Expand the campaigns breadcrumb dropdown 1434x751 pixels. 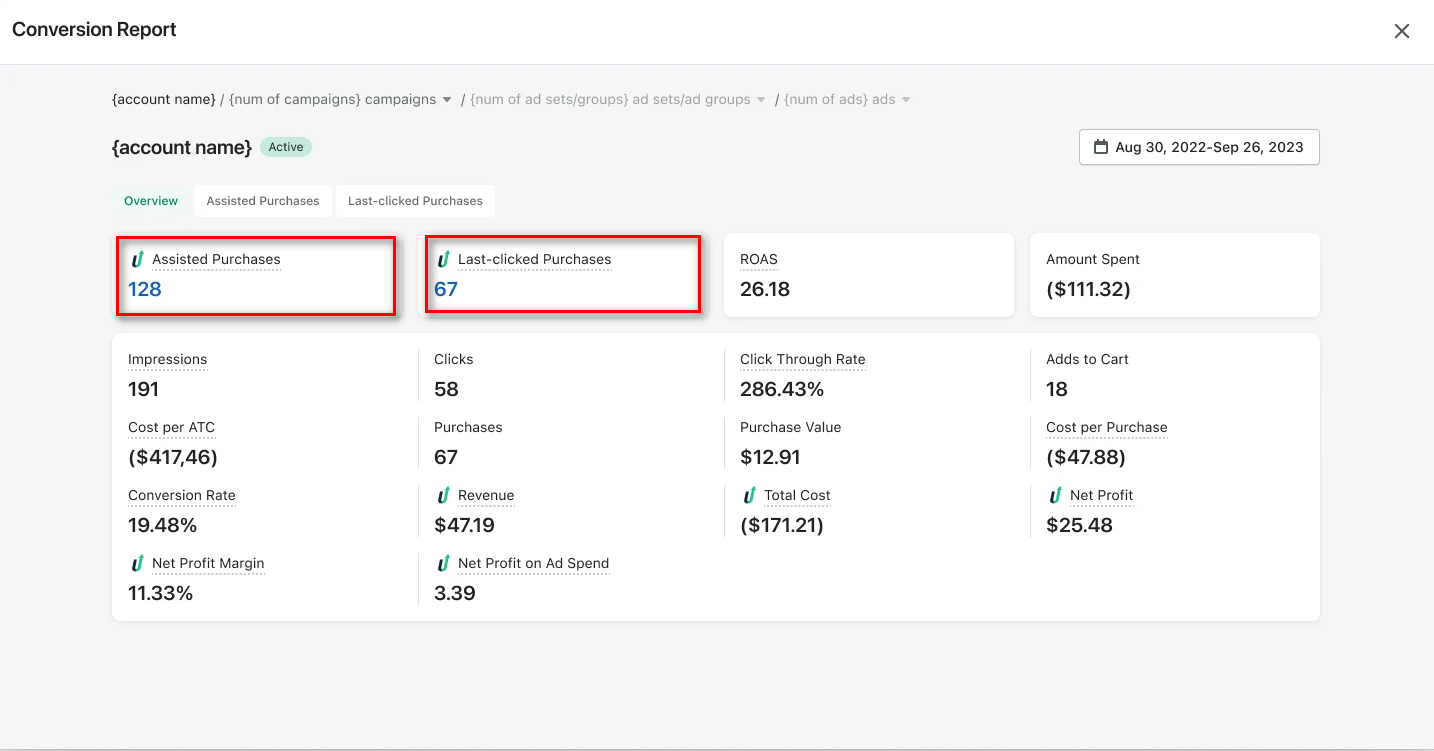pos(447,99)
